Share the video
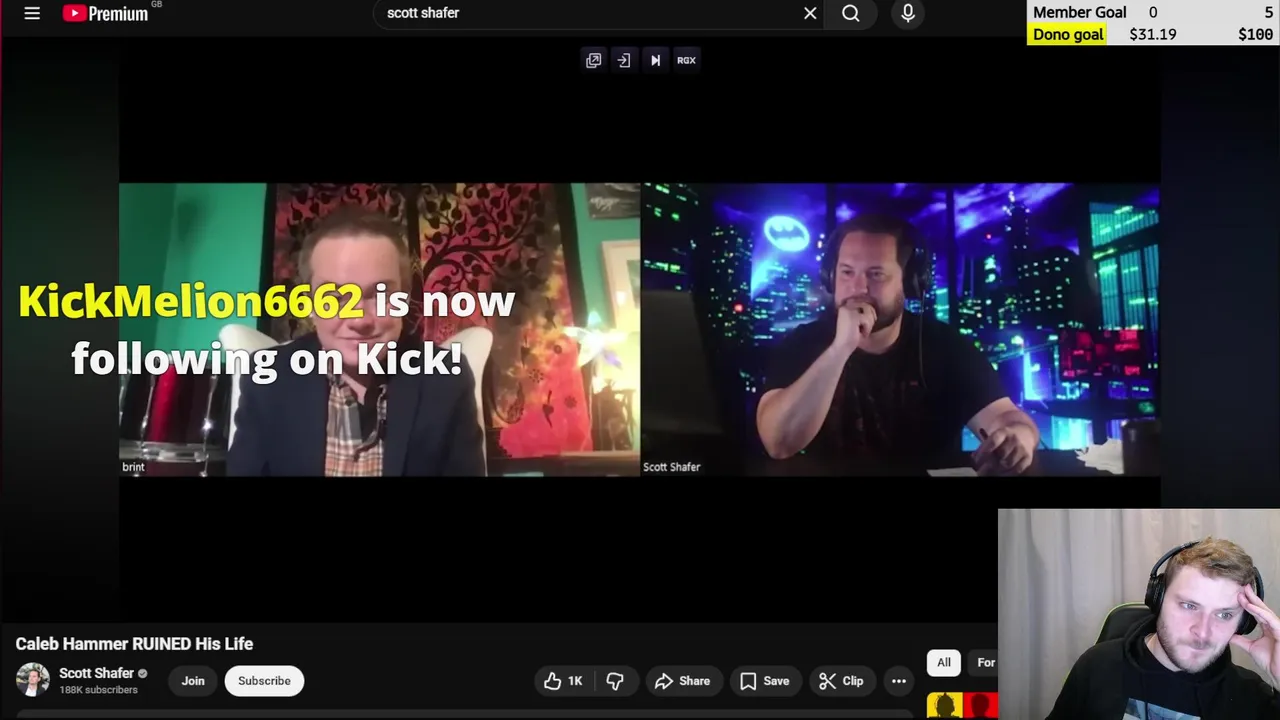Image resolution: width=1280 pixels, height=720 pixels. click(683, 681)
